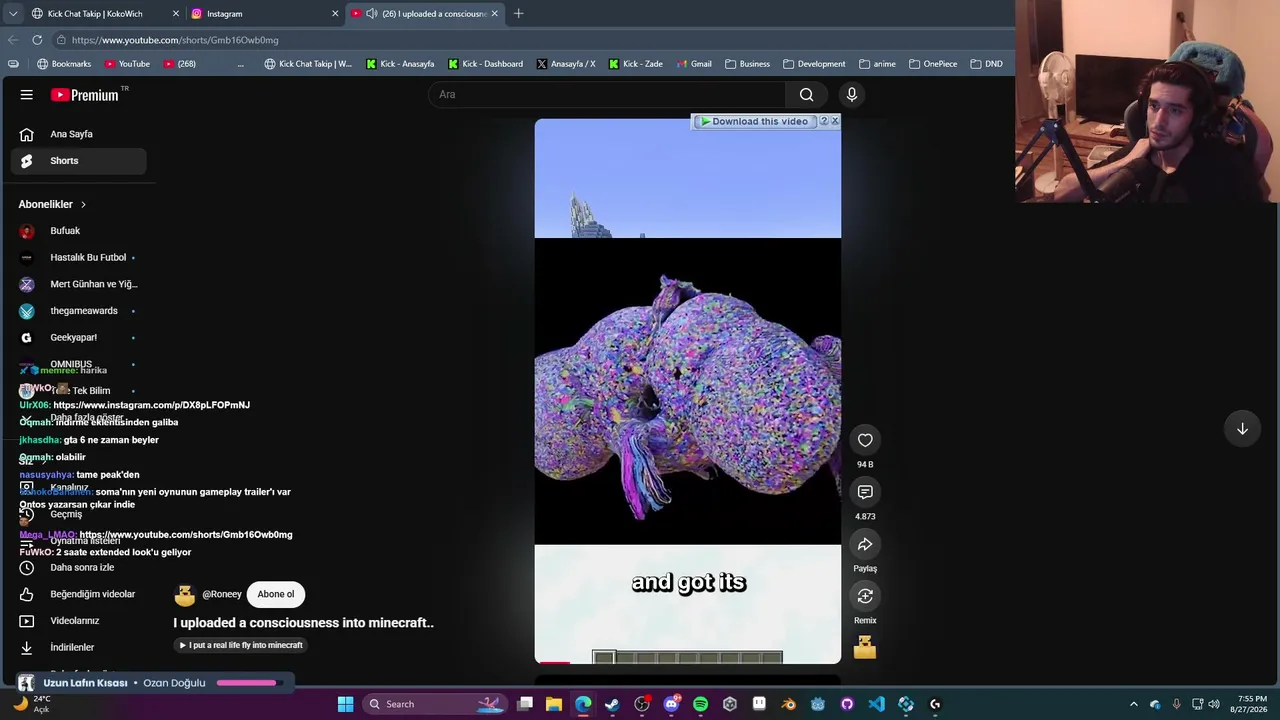Close the Download this video bar
Screen dimensions: 1280x720
click(x=835, y=121)
